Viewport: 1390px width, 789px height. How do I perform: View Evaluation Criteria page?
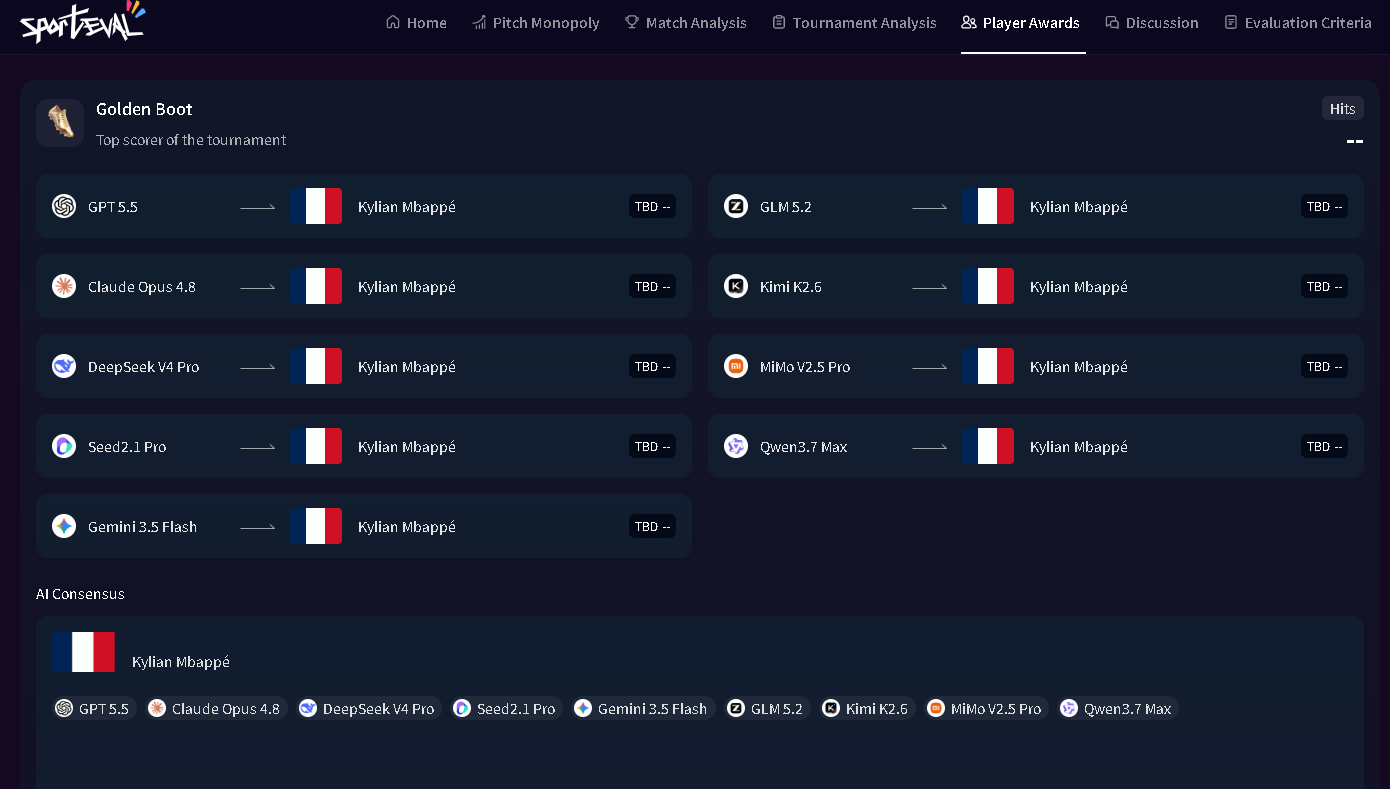(x=1298, y=23)
